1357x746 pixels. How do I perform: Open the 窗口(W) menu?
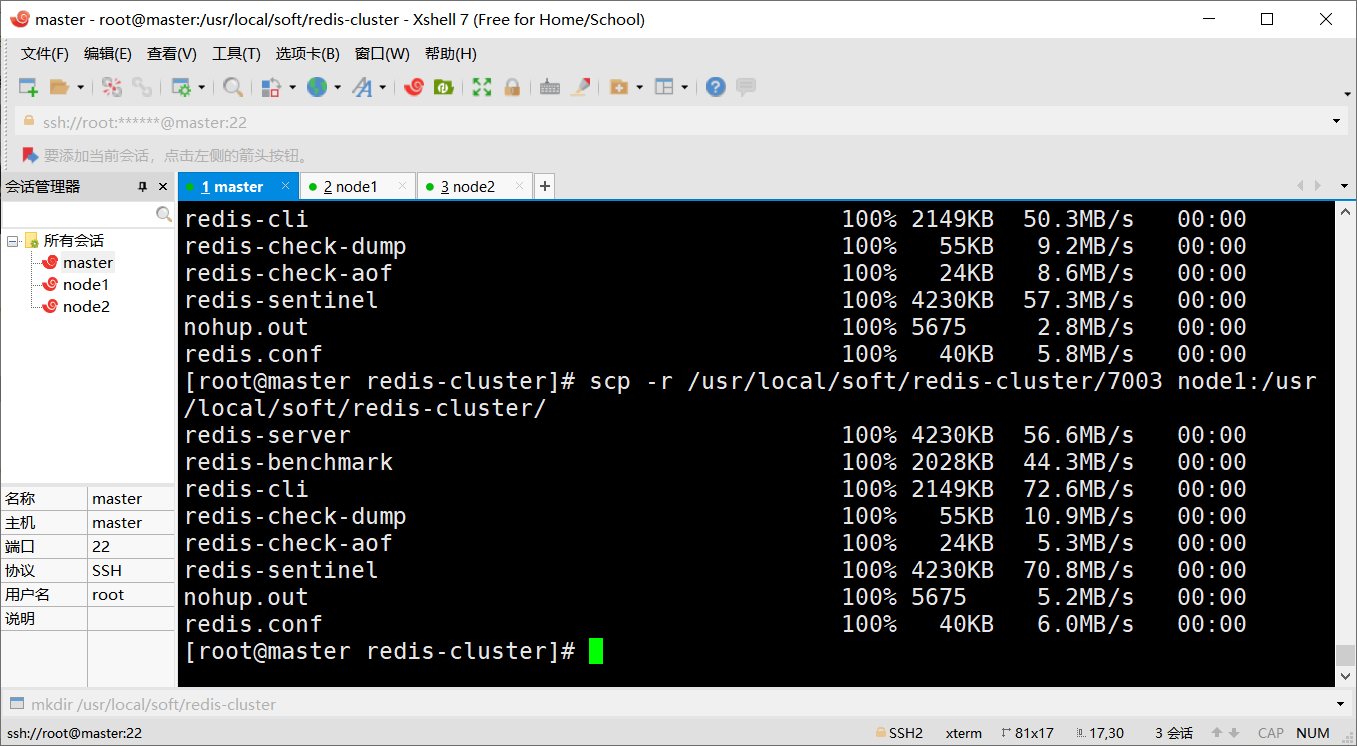(382, 54)
